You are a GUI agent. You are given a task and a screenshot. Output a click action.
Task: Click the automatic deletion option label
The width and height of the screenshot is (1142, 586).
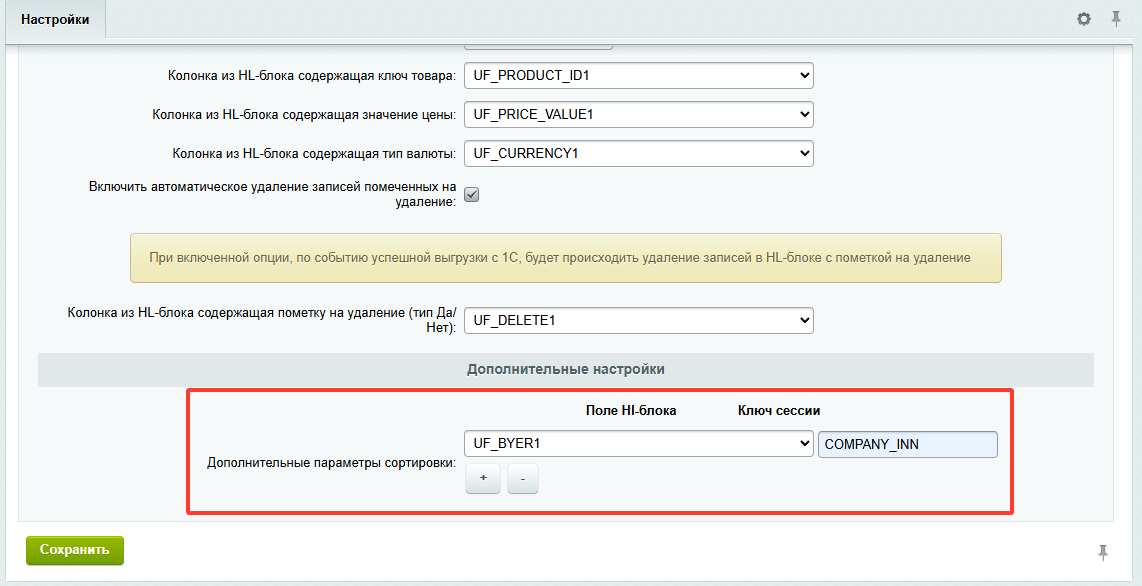tap(273, 194)
